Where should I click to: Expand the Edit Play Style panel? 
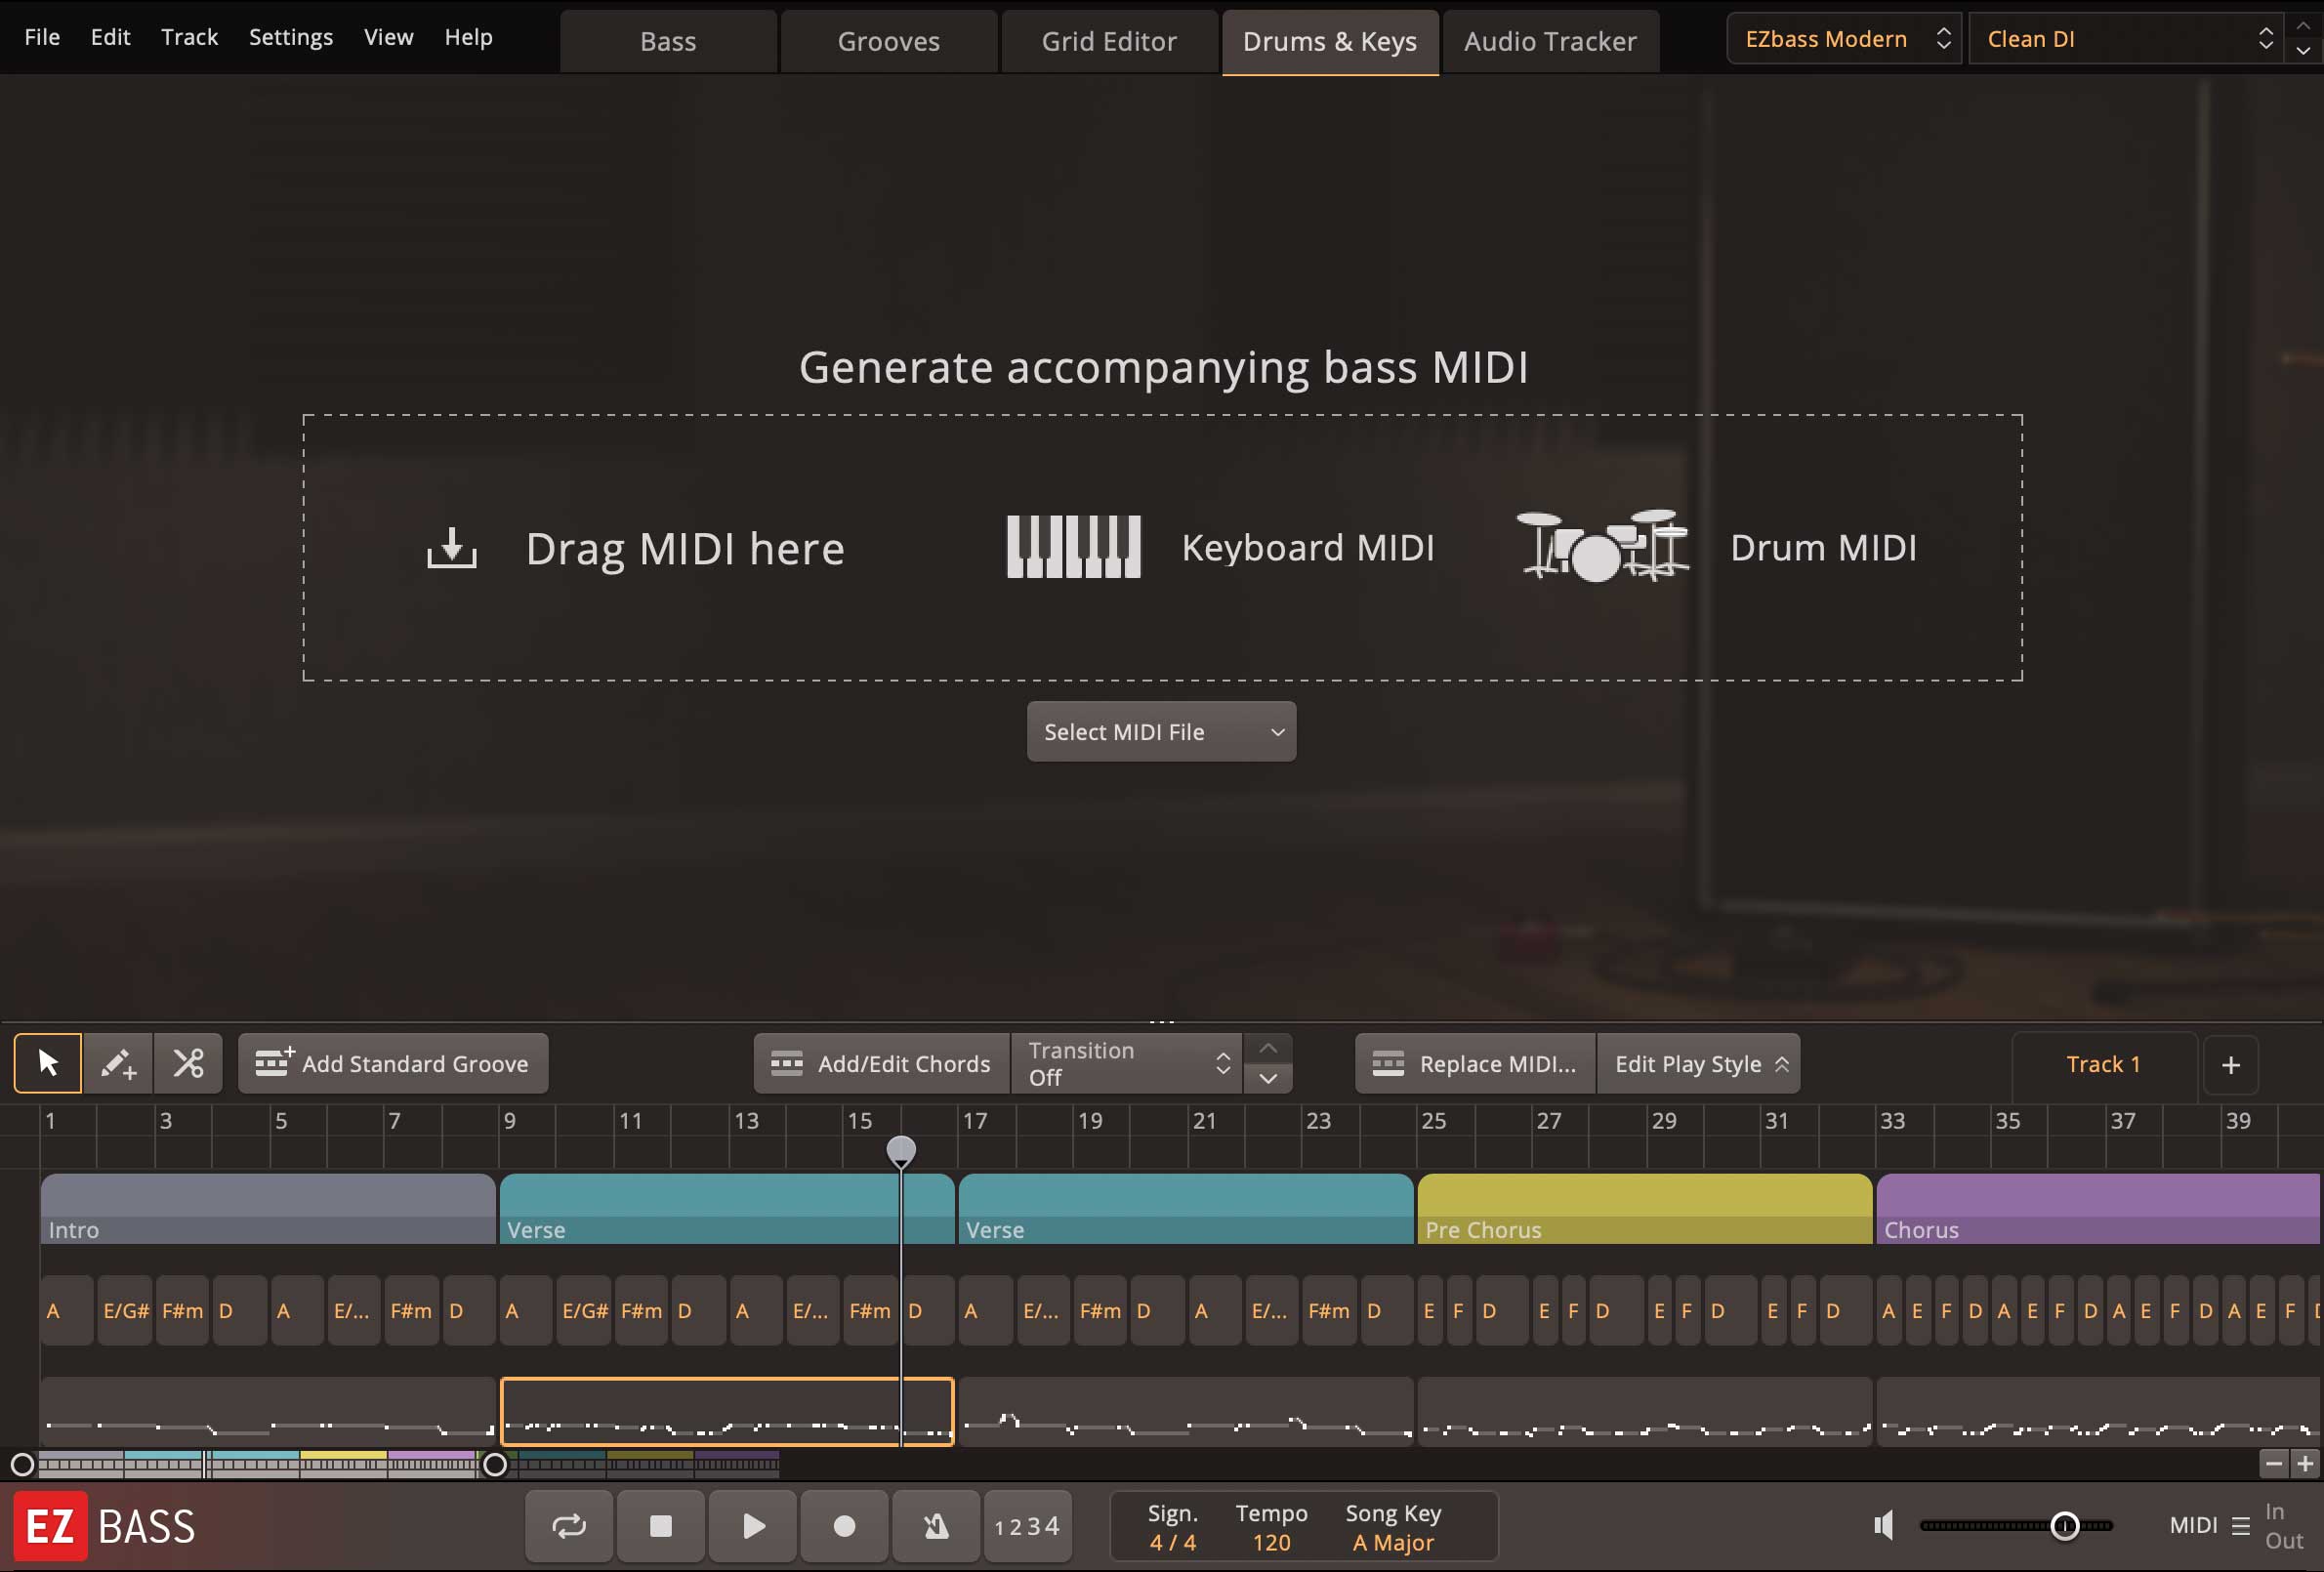point(1698,1064)
